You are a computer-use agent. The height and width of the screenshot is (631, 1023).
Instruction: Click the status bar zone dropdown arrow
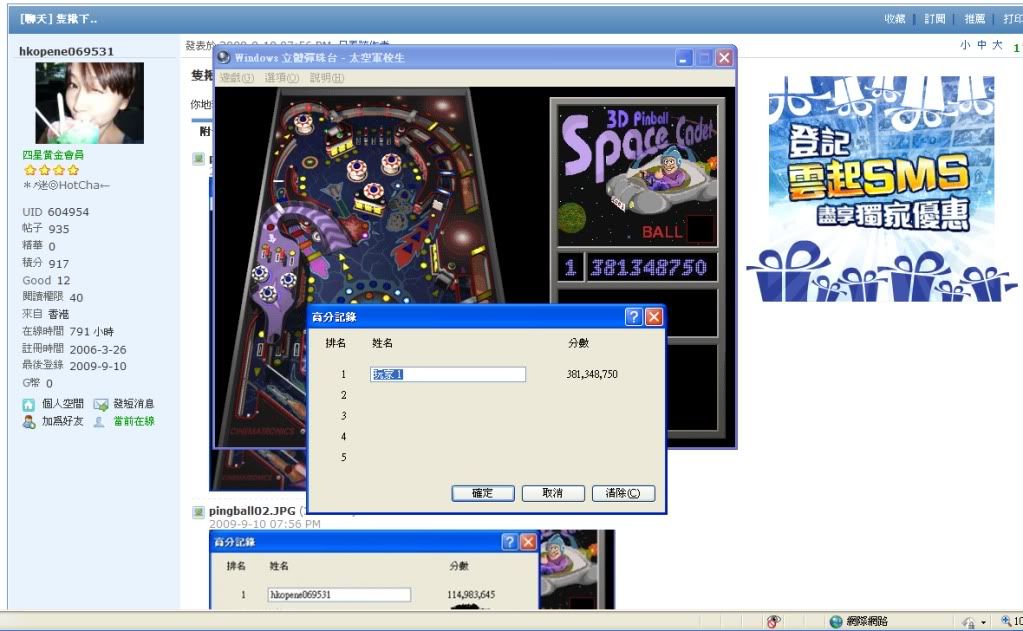point(983,623)
